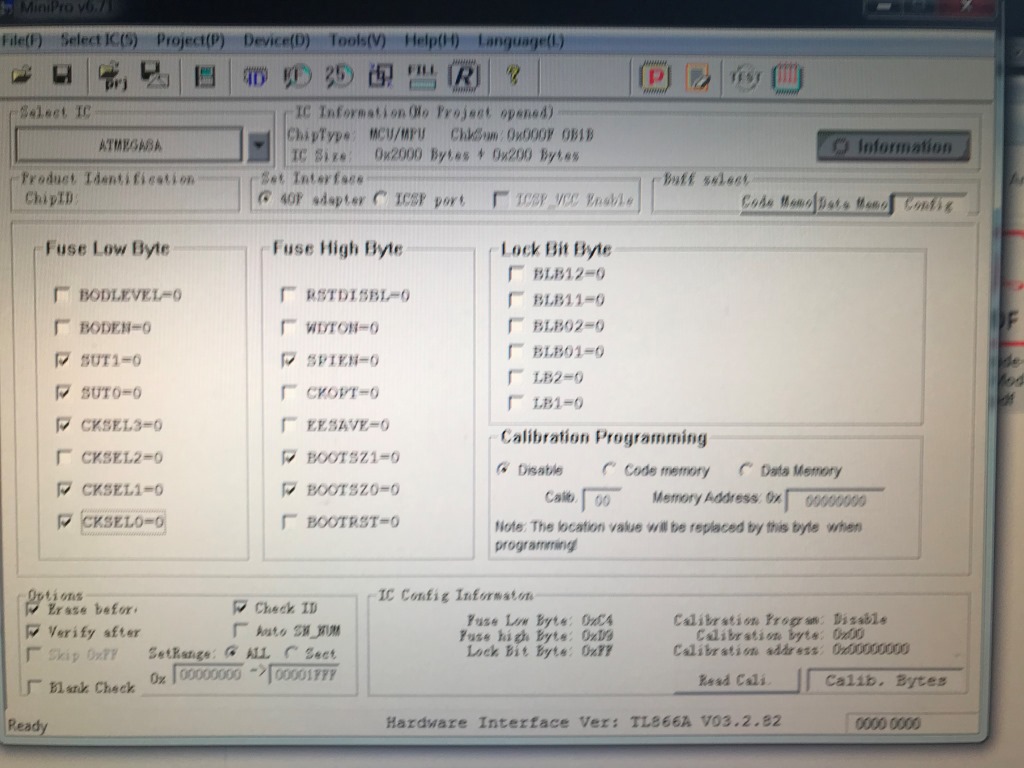1024x768 pixels.
Task: Expand the Select IC dropdown arrow
Action: (258, 146)
